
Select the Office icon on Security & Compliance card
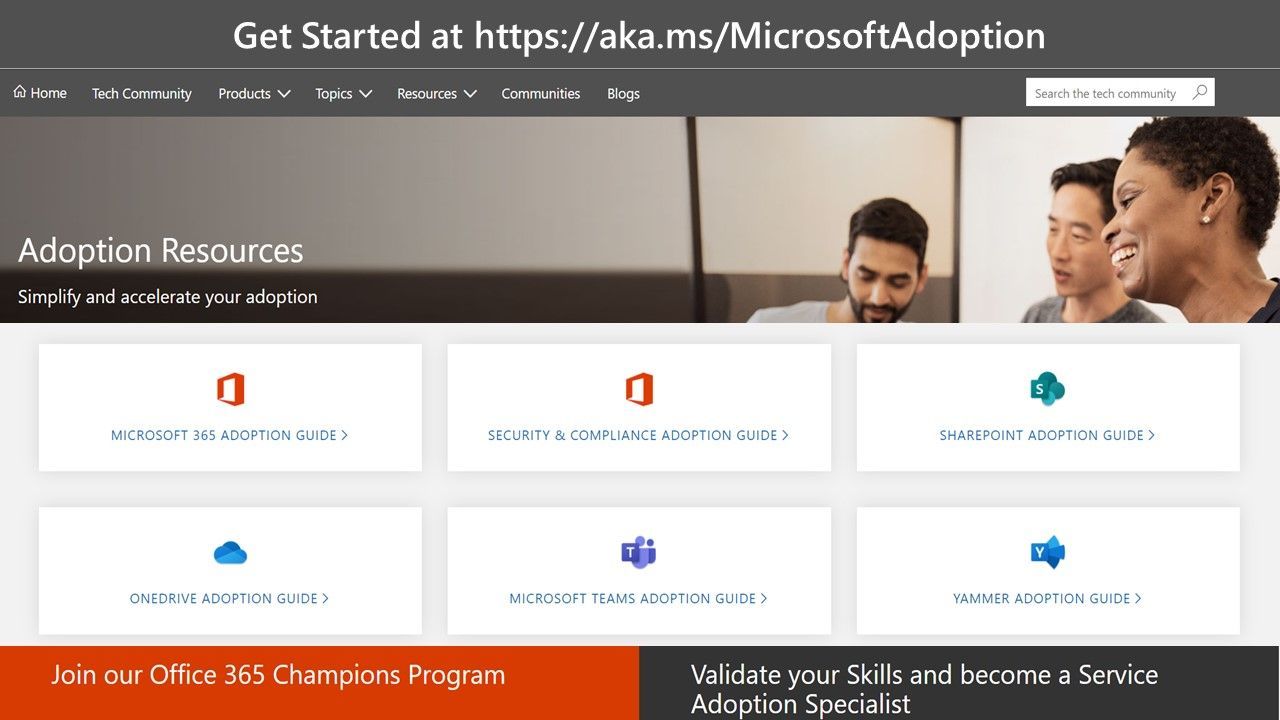[x=638, y=389]
